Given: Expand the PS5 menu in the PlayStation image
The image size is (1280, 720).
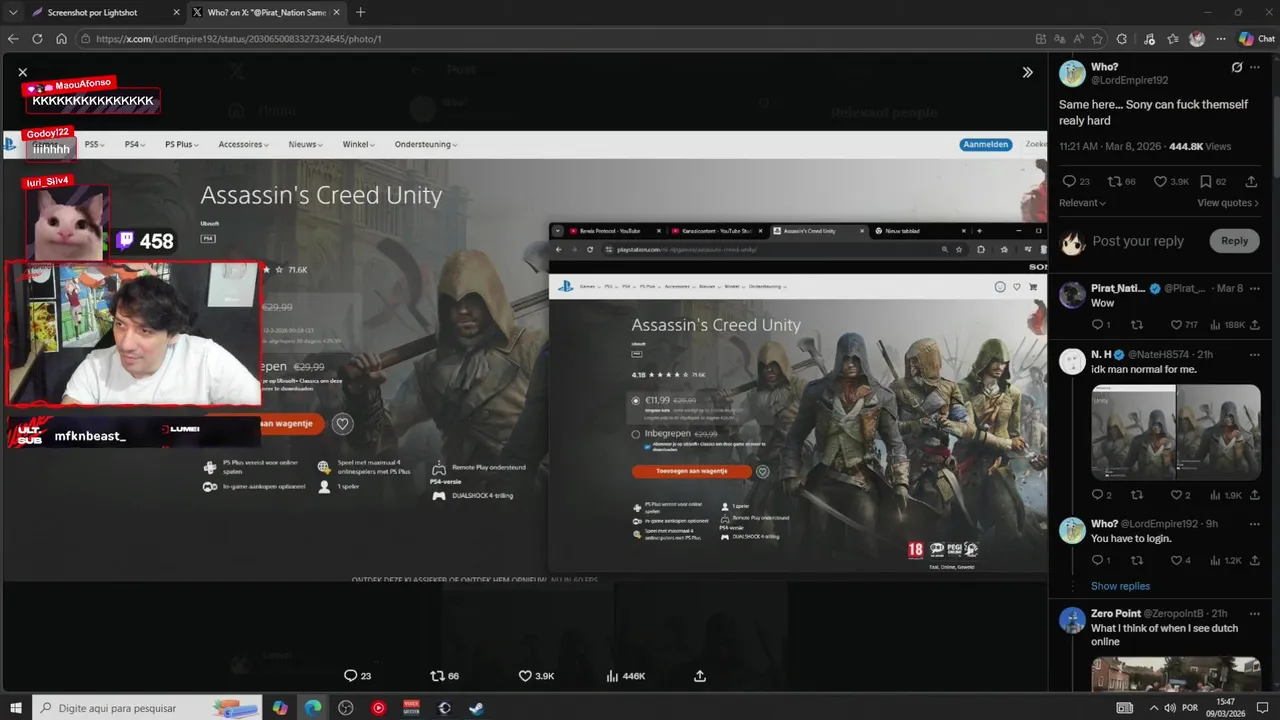Looking at the screenshot, I should (x=94, y=144).
